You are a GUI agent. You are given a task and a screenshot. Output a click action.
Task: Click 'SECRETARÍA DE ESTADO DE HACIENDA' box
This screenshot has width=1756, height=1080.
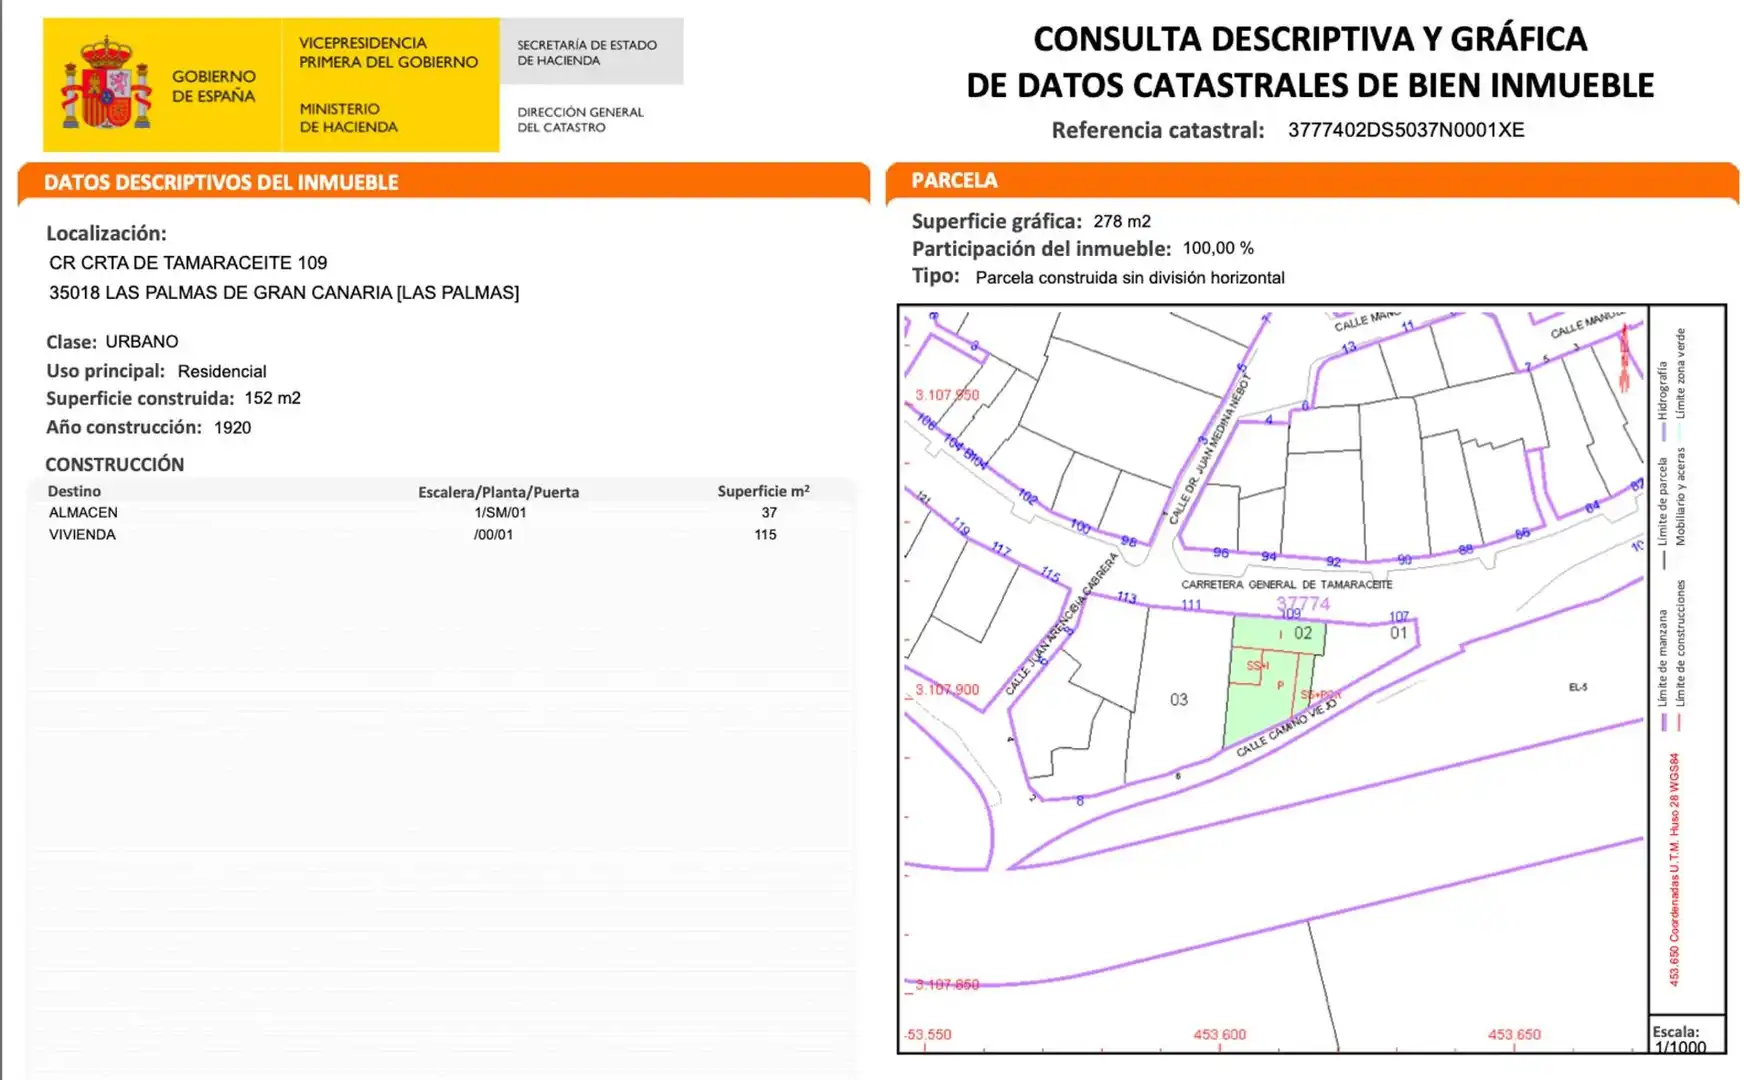click(x=591, y=51)
